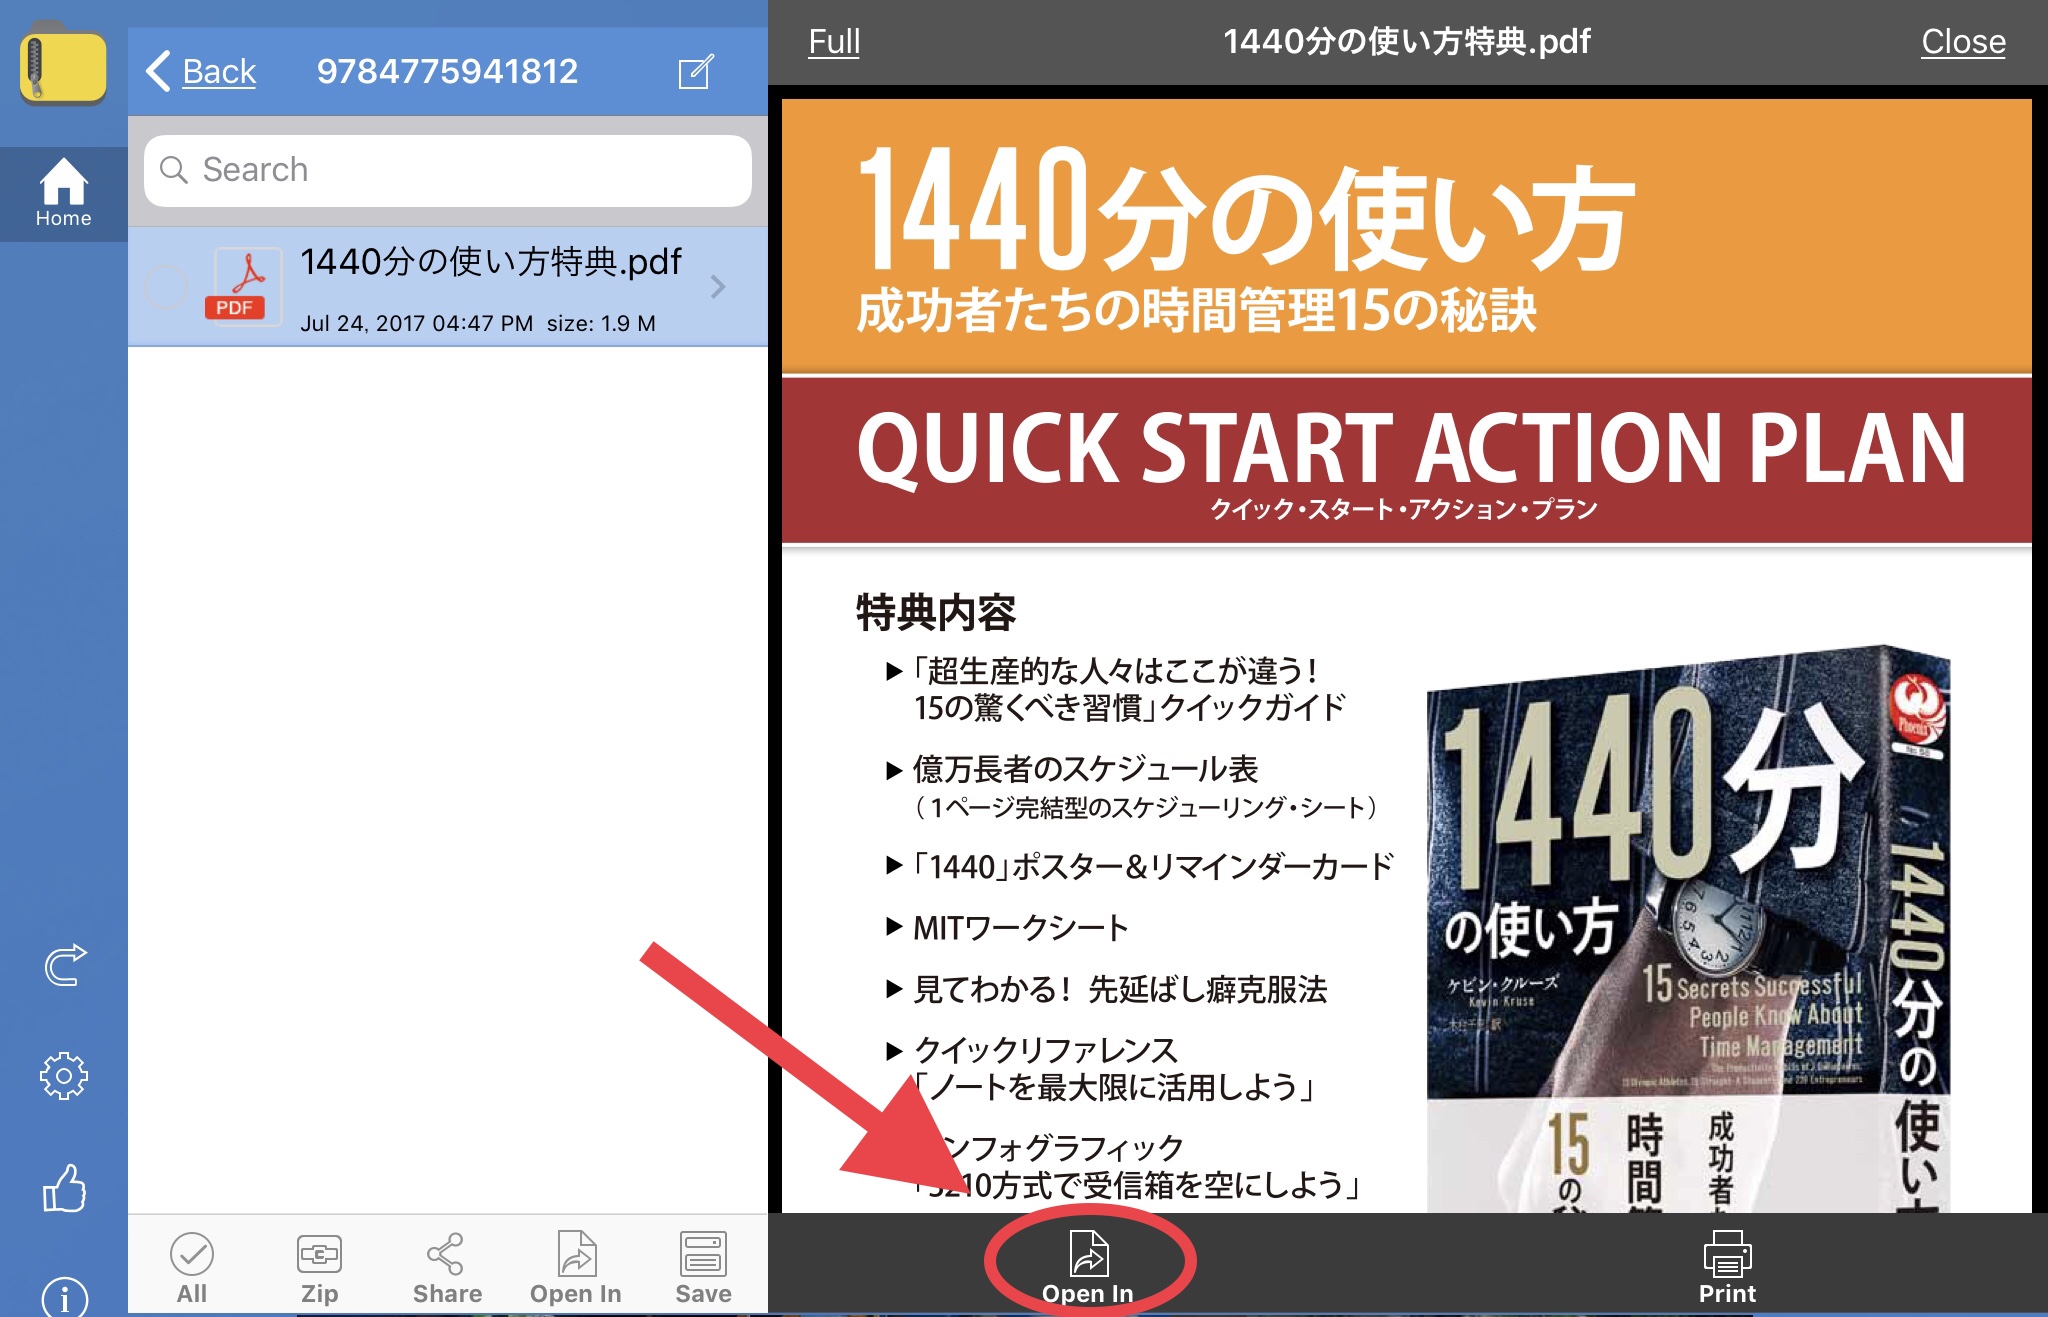Click the file name 1440分の使い方特典.pdf in the list

tap(491, 262)
